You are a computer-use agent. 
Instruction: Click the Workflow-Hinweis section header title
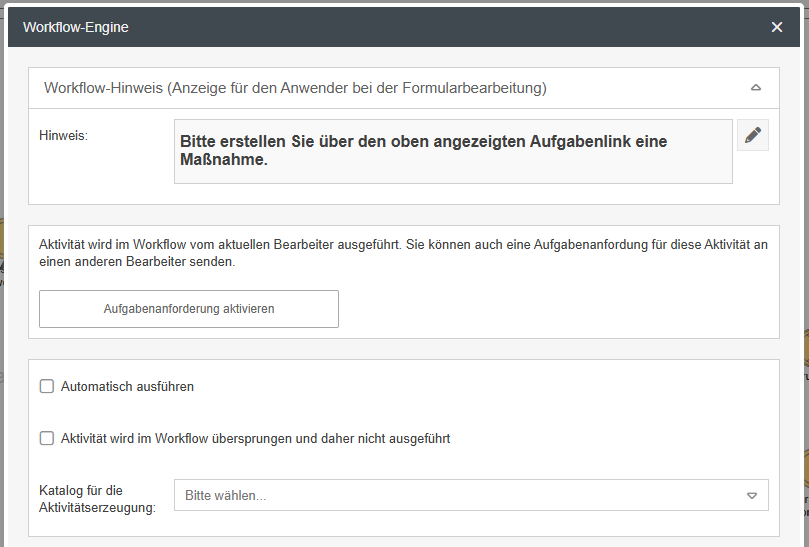[x=295, y=88]
